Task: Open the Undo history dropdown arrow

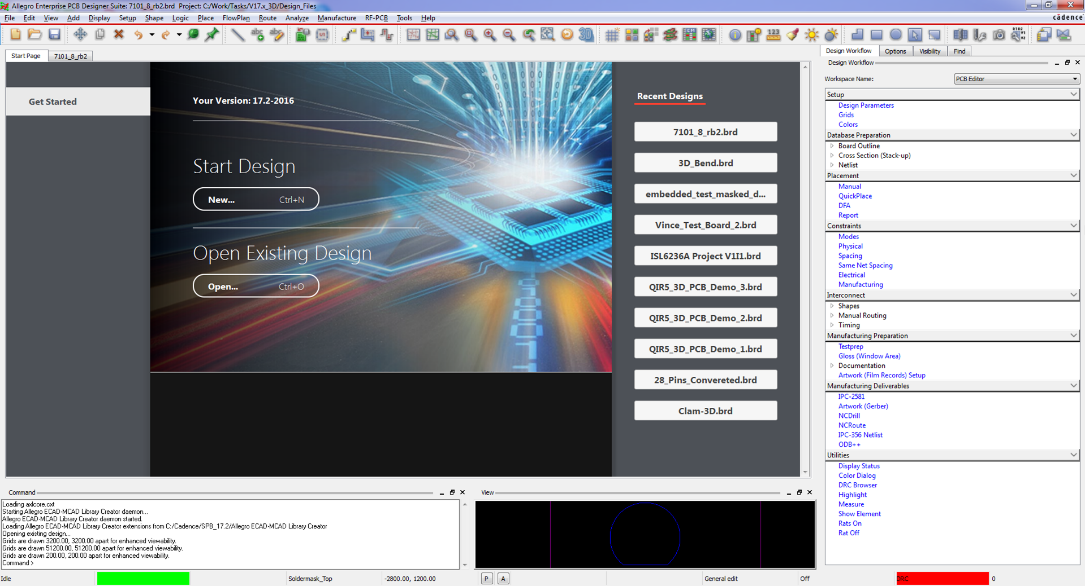Action: coord(152,35)
